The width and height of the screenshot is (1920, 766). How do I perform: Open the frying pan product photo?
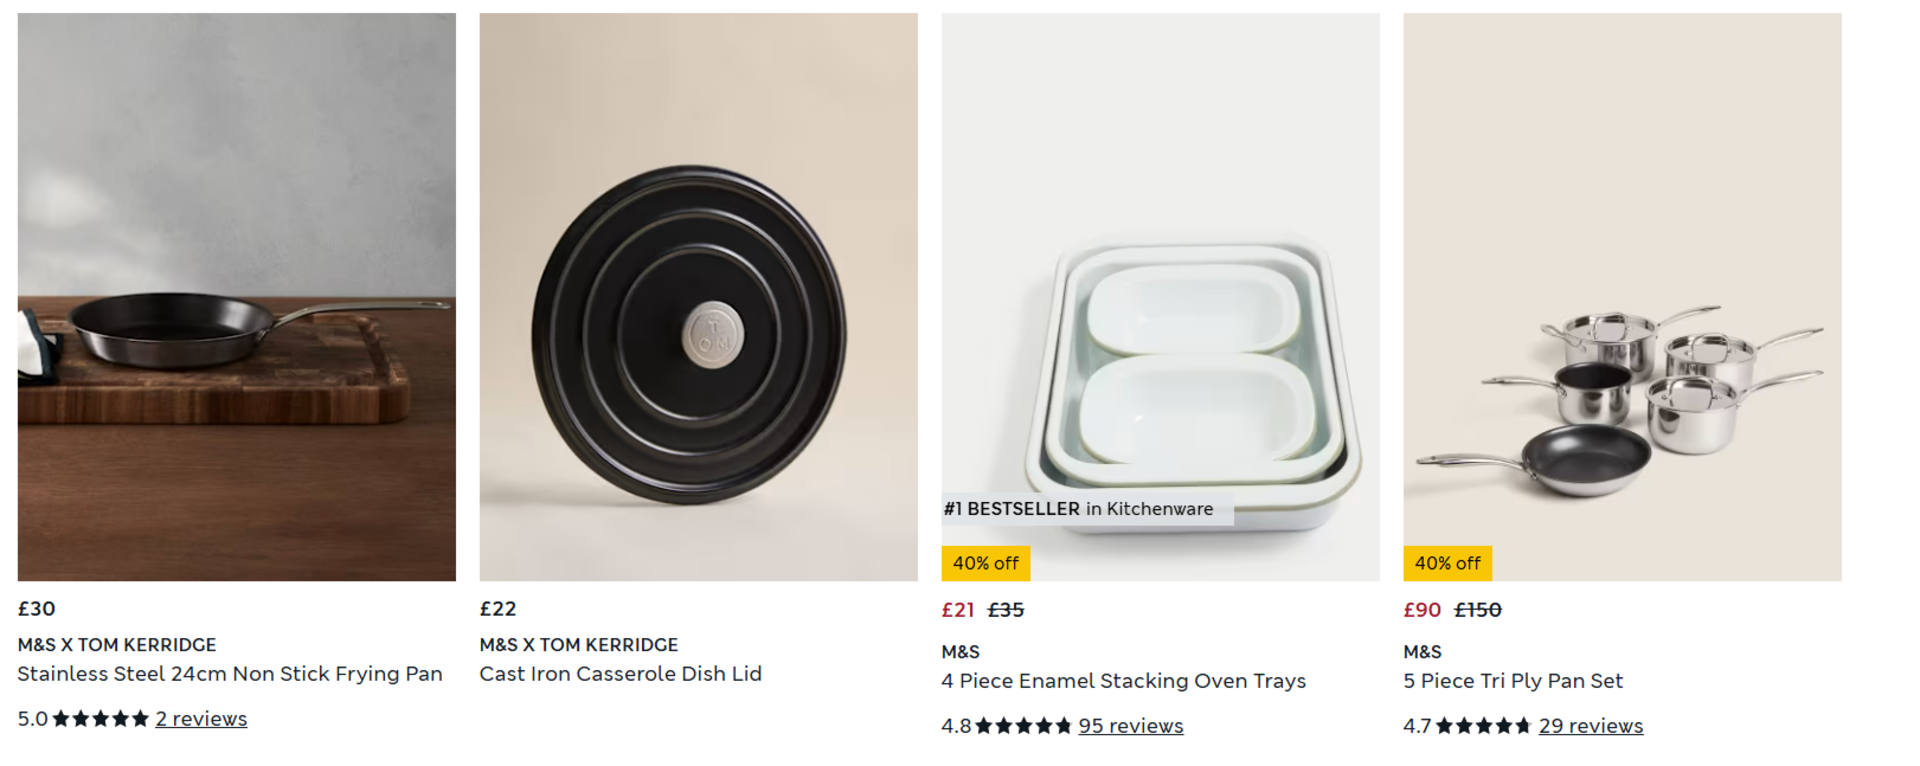pos(236,295)
